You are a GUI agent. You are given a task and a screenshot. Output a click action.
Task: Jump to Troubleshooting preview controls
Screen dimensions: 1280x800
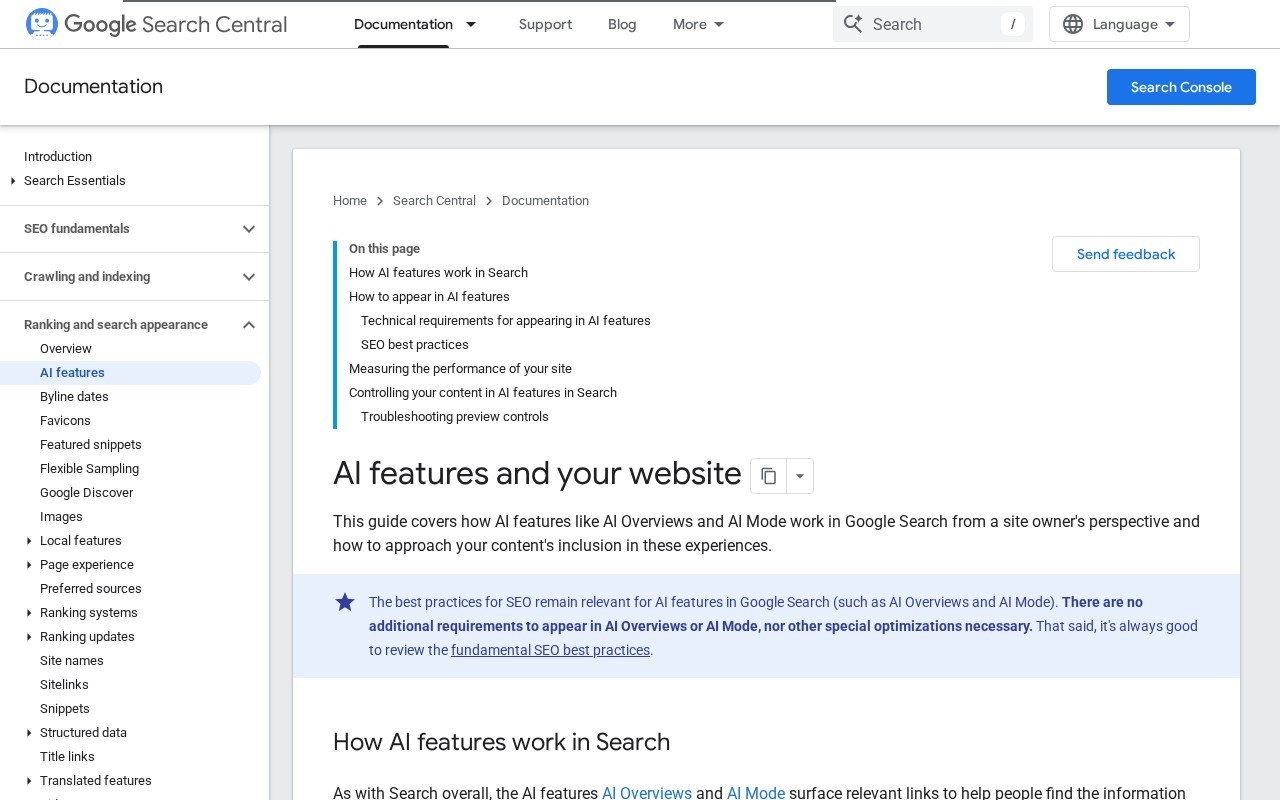click(455, 417)
